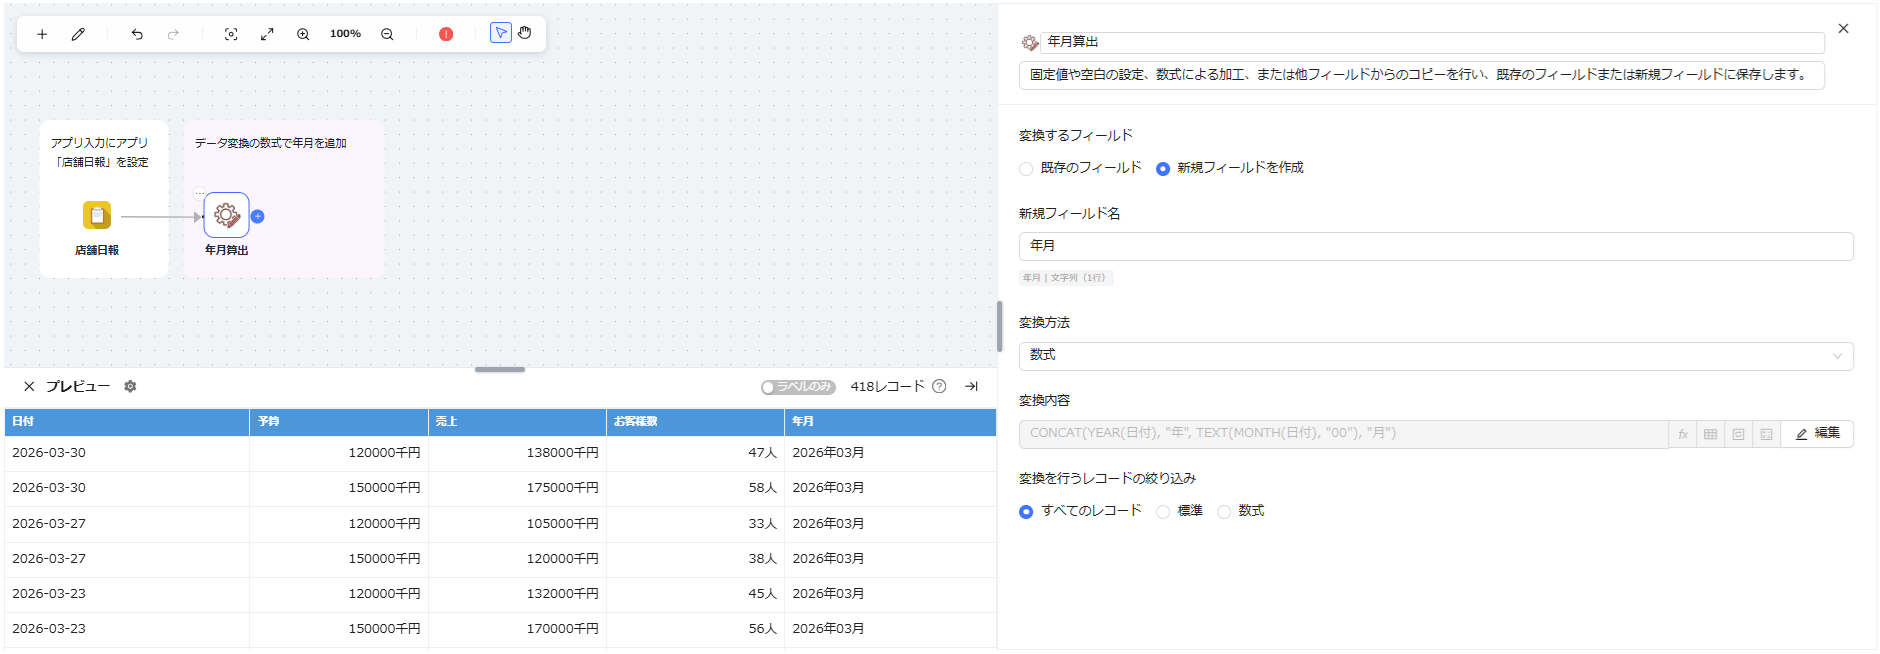Click the fit-to-screen focus icon

[231, 34]
